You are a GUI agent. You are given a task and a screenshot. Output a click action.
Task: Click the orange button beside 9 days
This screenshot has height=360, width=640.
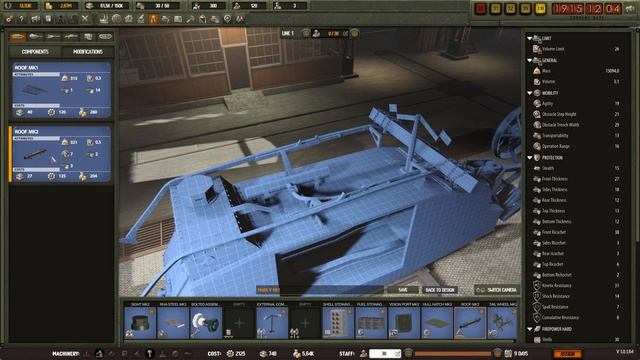(567, 353)
